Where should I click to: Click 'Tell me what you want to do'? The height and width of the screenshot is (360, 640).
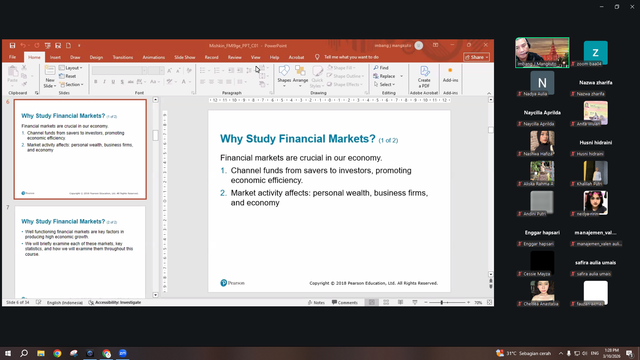click(351, 57)
